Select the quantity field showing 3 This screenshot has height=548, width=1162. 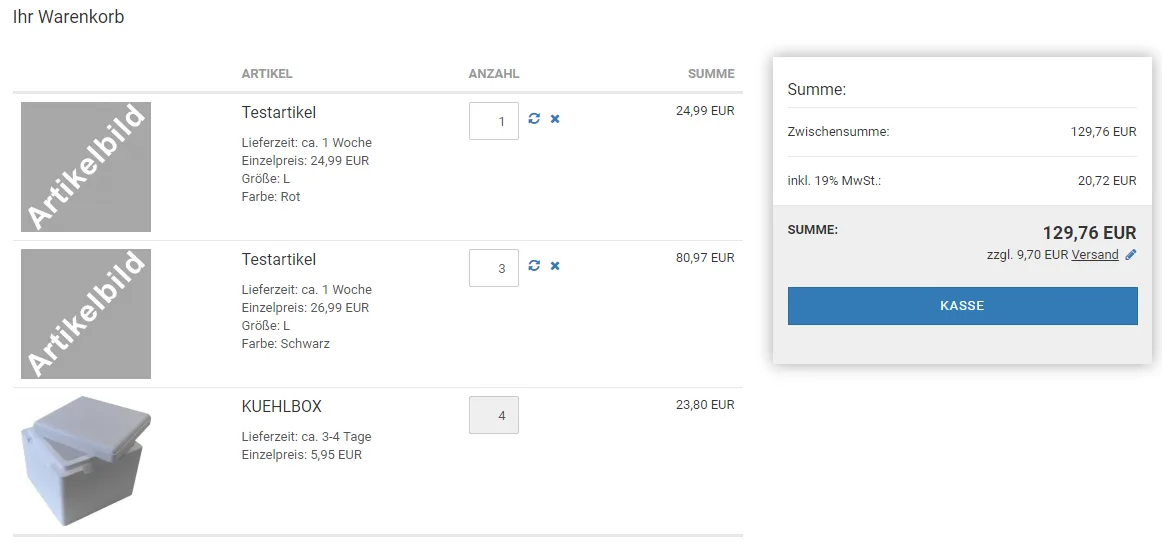[494, 268]
